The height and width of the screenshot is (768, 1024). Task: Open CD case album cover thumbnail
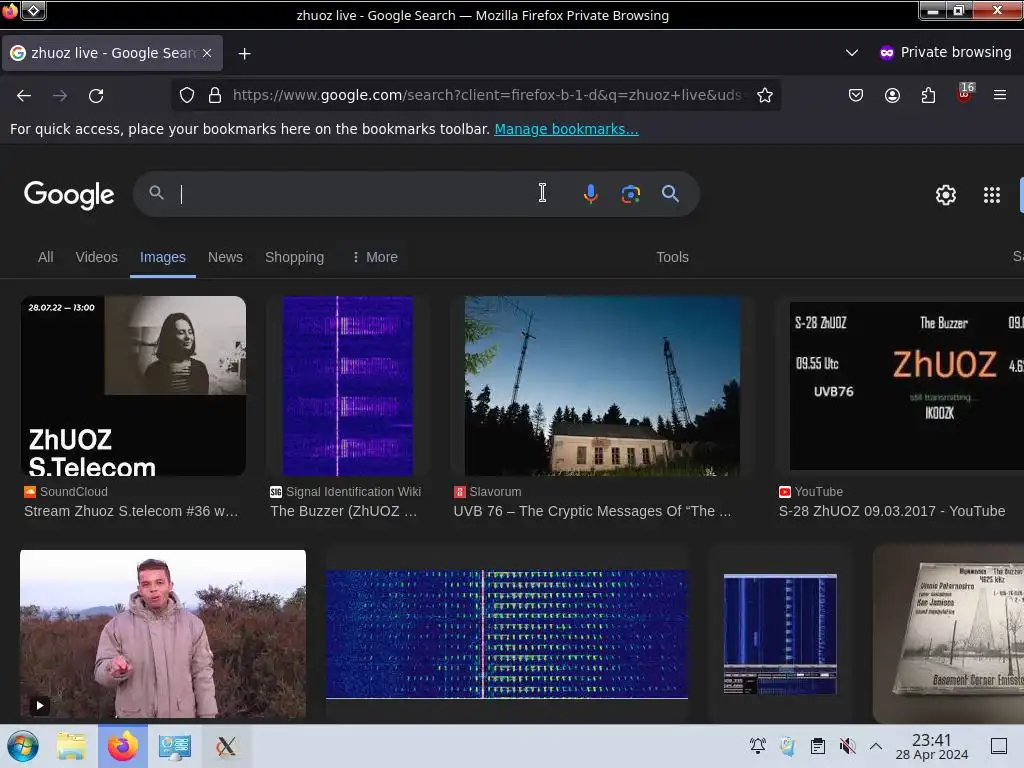pos(949,634)
